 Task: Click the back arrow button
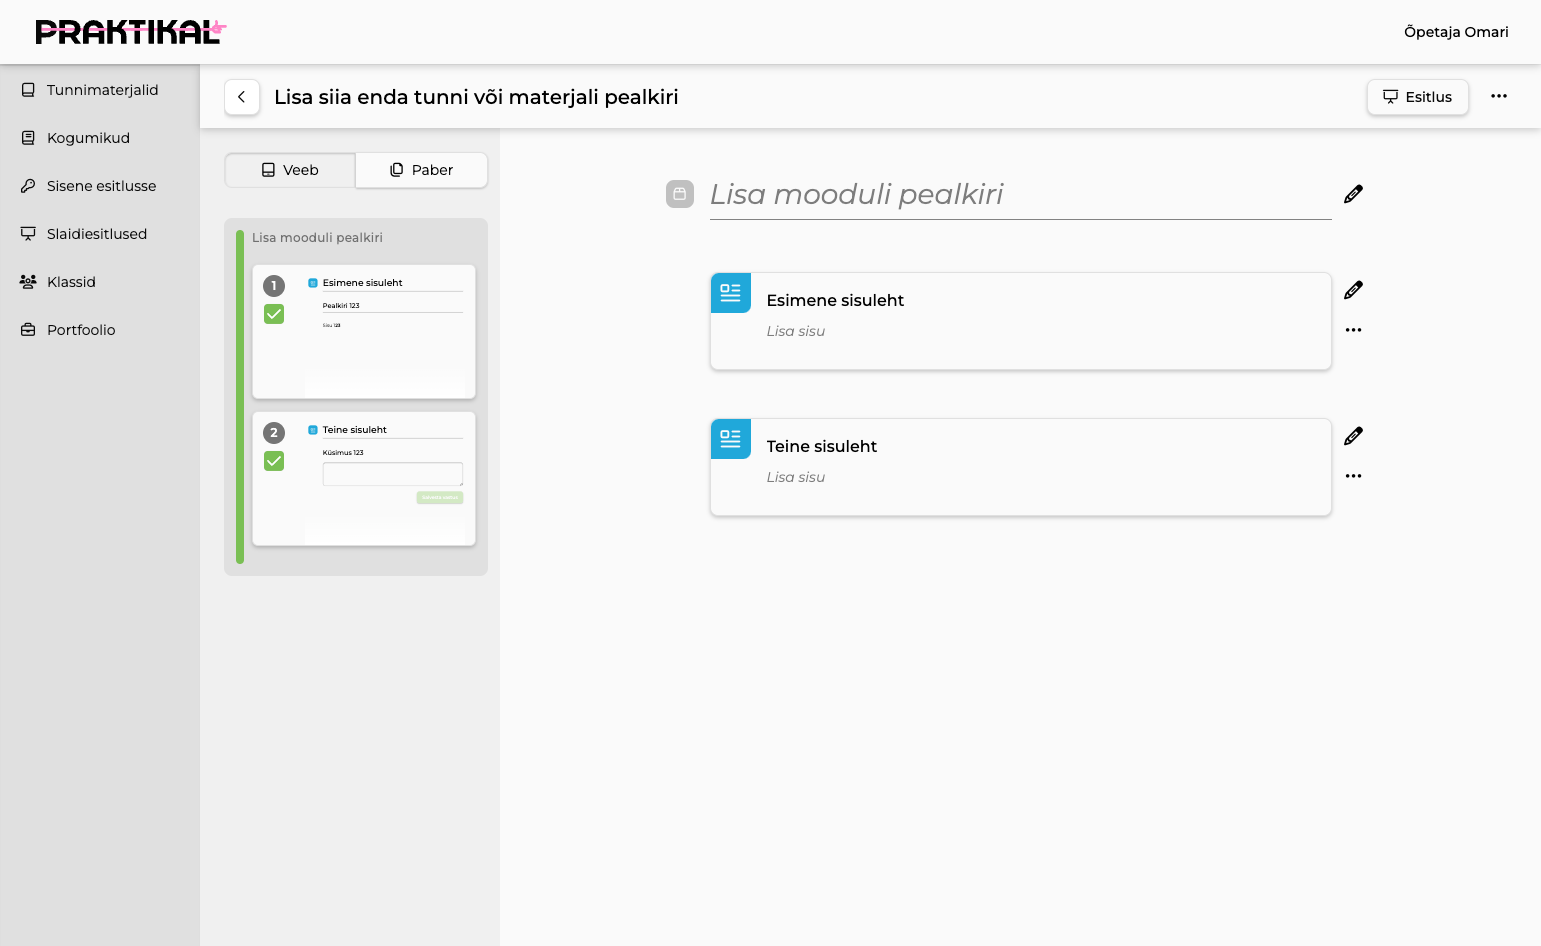(242, 97)
